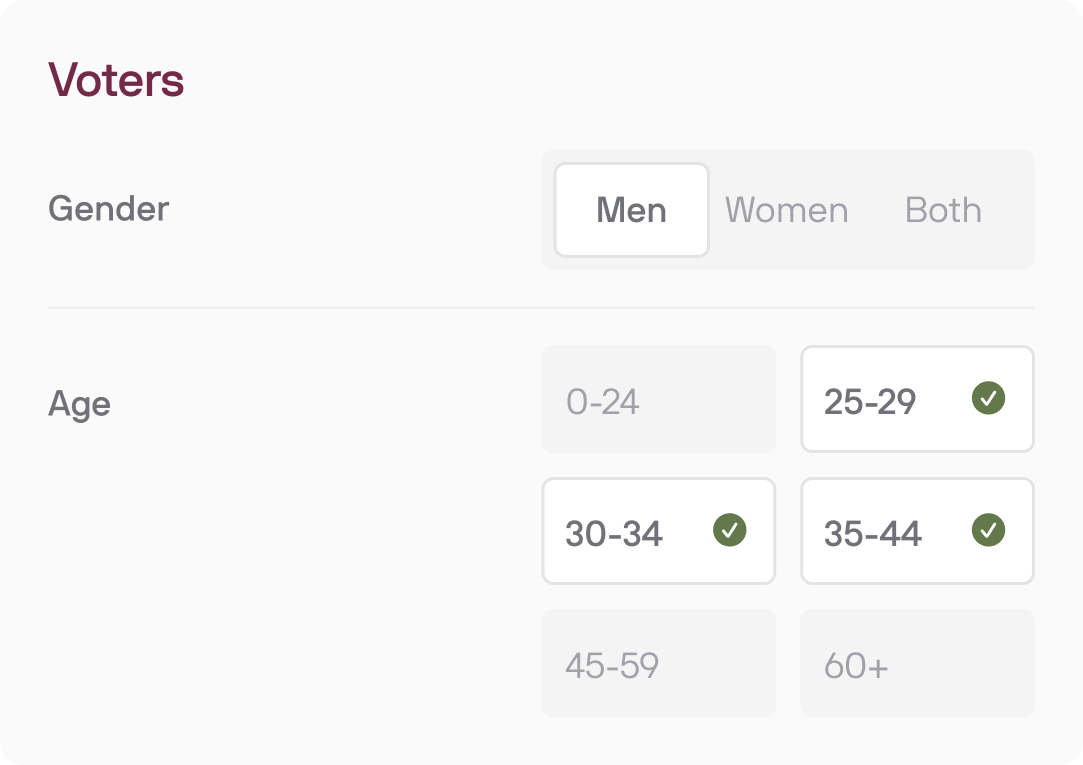The height and width of the screenshot is (765, 1083).
Task: Click the green checkmark on 25-29
Action: click(x=987, y=399)
